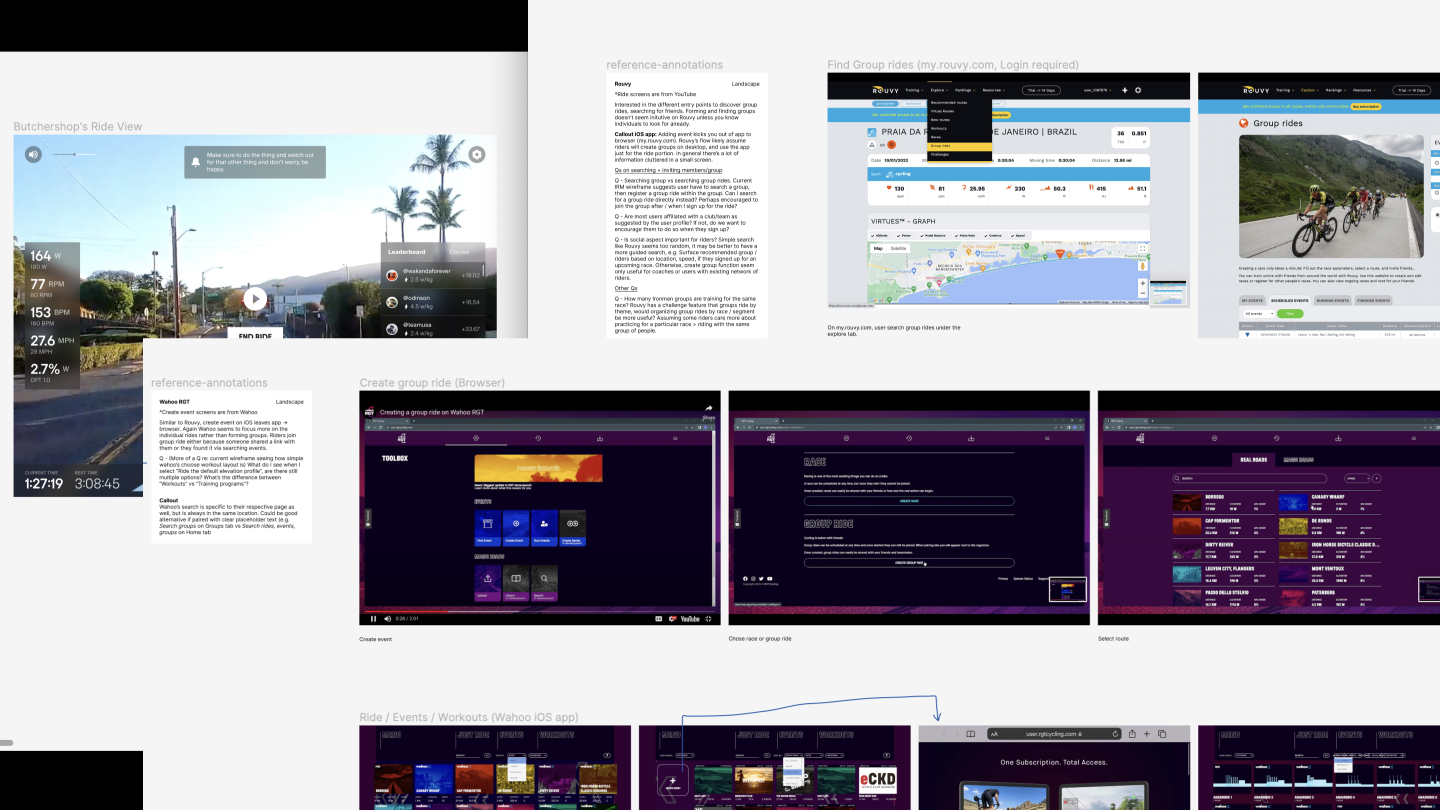
Task: Click the Share arrow on the YouTube video
Action: 708,410
